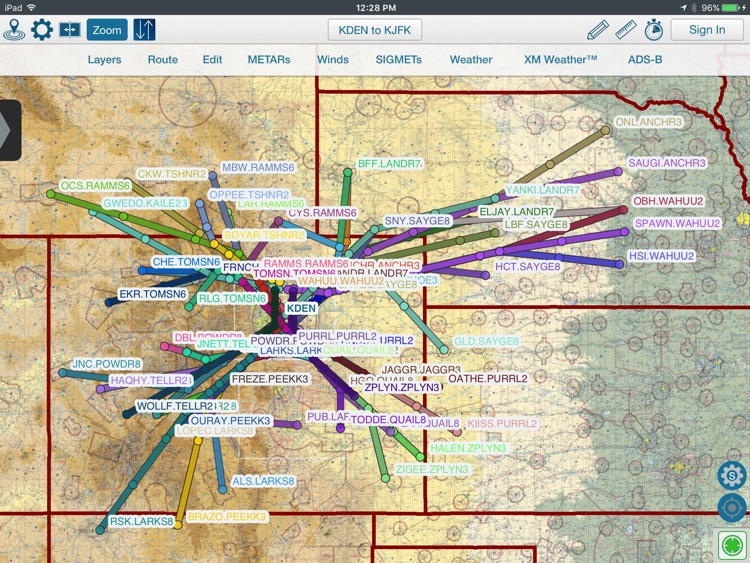The height and width of the screenshot is (563, 750).
Task: Select the ALS.LARKS8 label
Action: 263,481
